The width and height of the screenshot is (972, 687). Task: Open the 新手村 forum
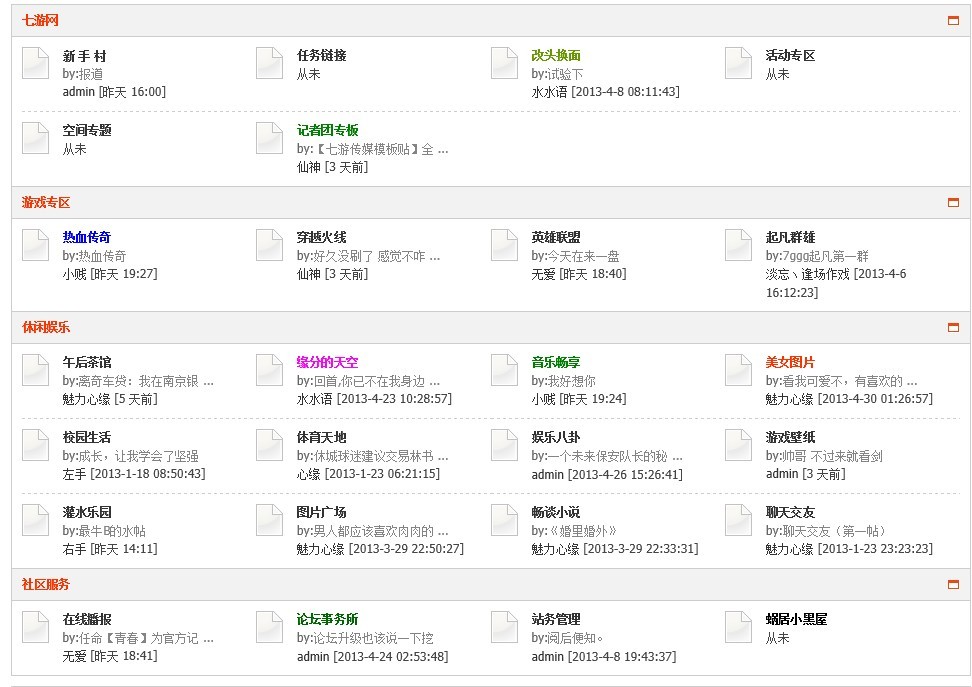tap(84, 56)
